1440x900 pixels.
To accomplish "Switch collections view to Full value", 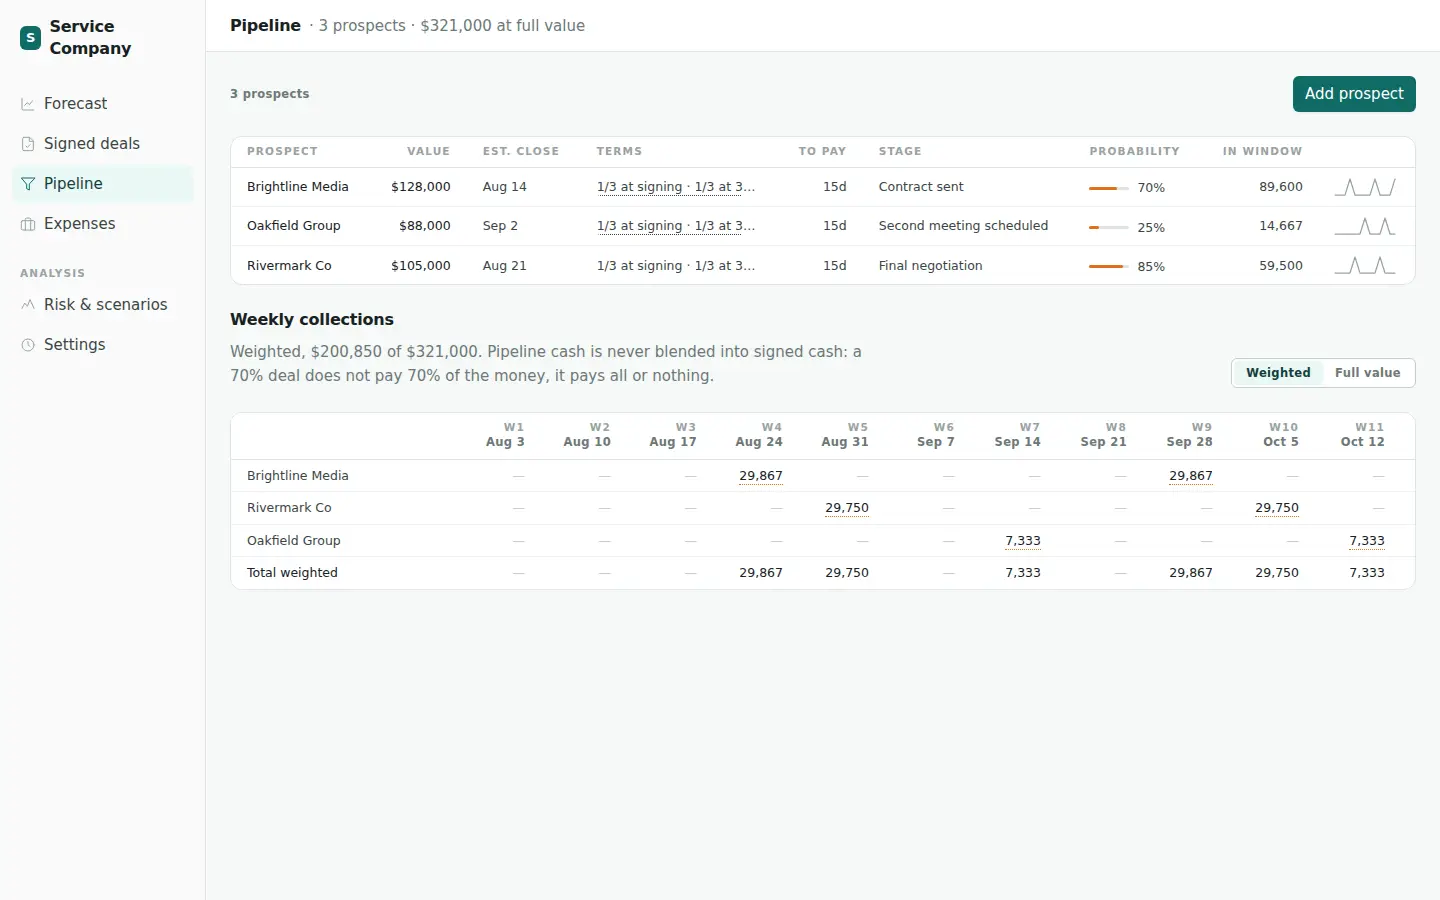I will (1367, 373).
